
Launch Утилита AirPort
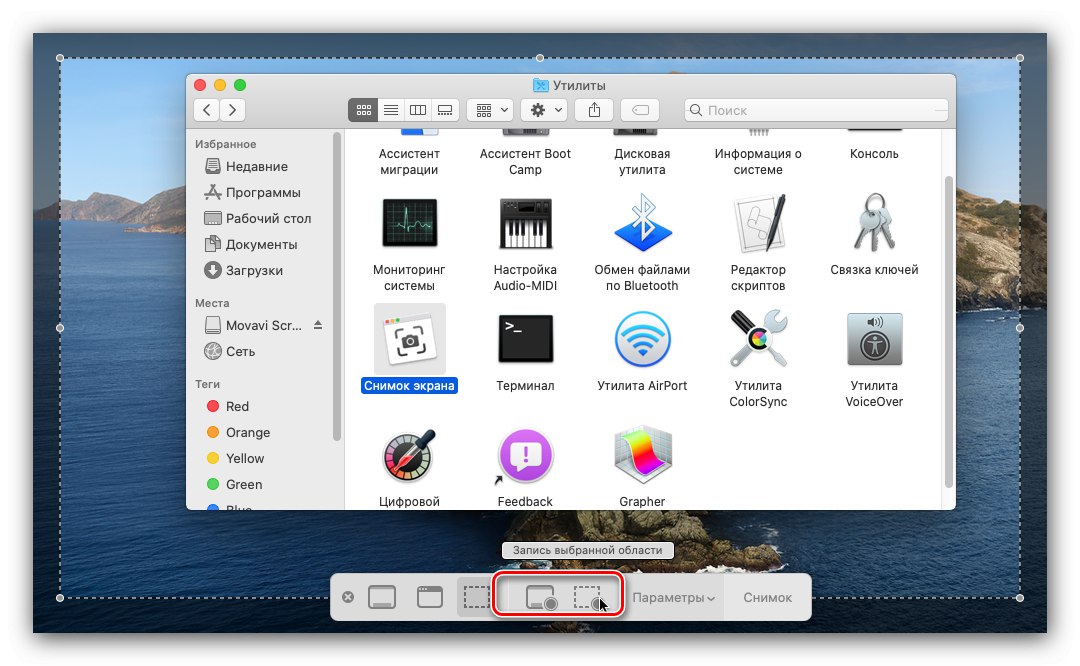[x=641, y=338]
